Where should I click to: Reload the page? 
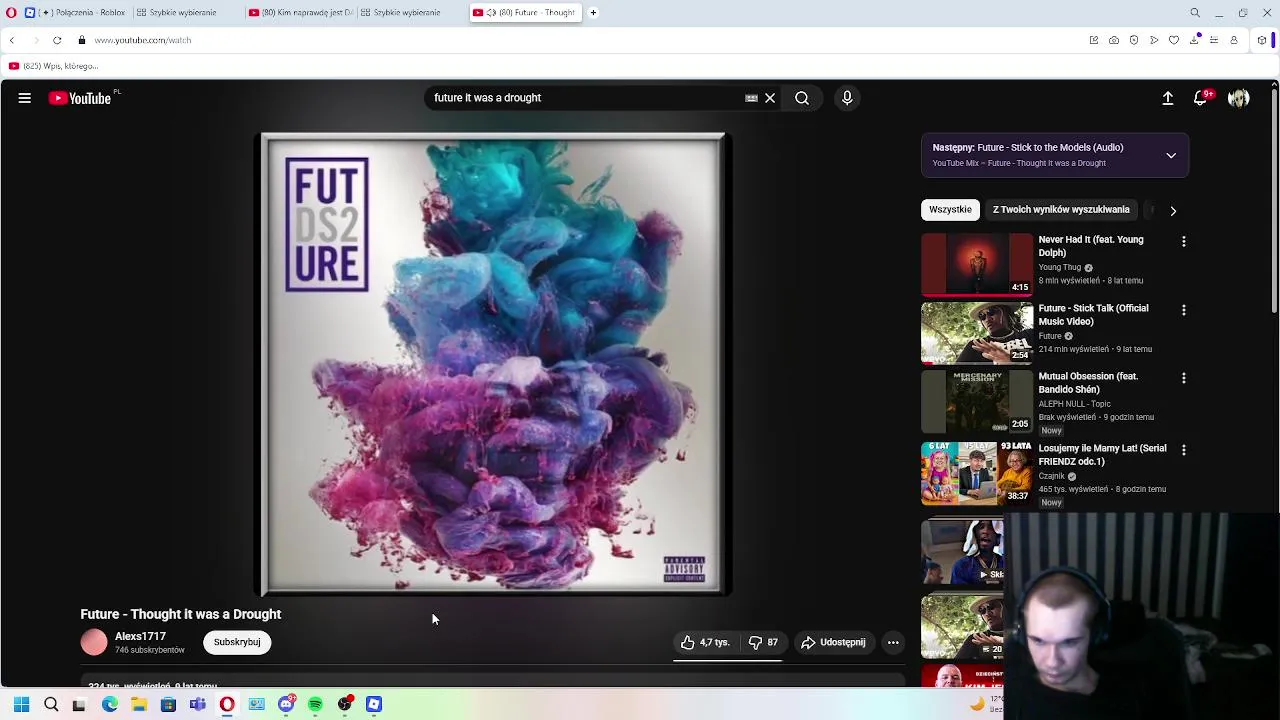pyautogui.click(x=57, y=40)
